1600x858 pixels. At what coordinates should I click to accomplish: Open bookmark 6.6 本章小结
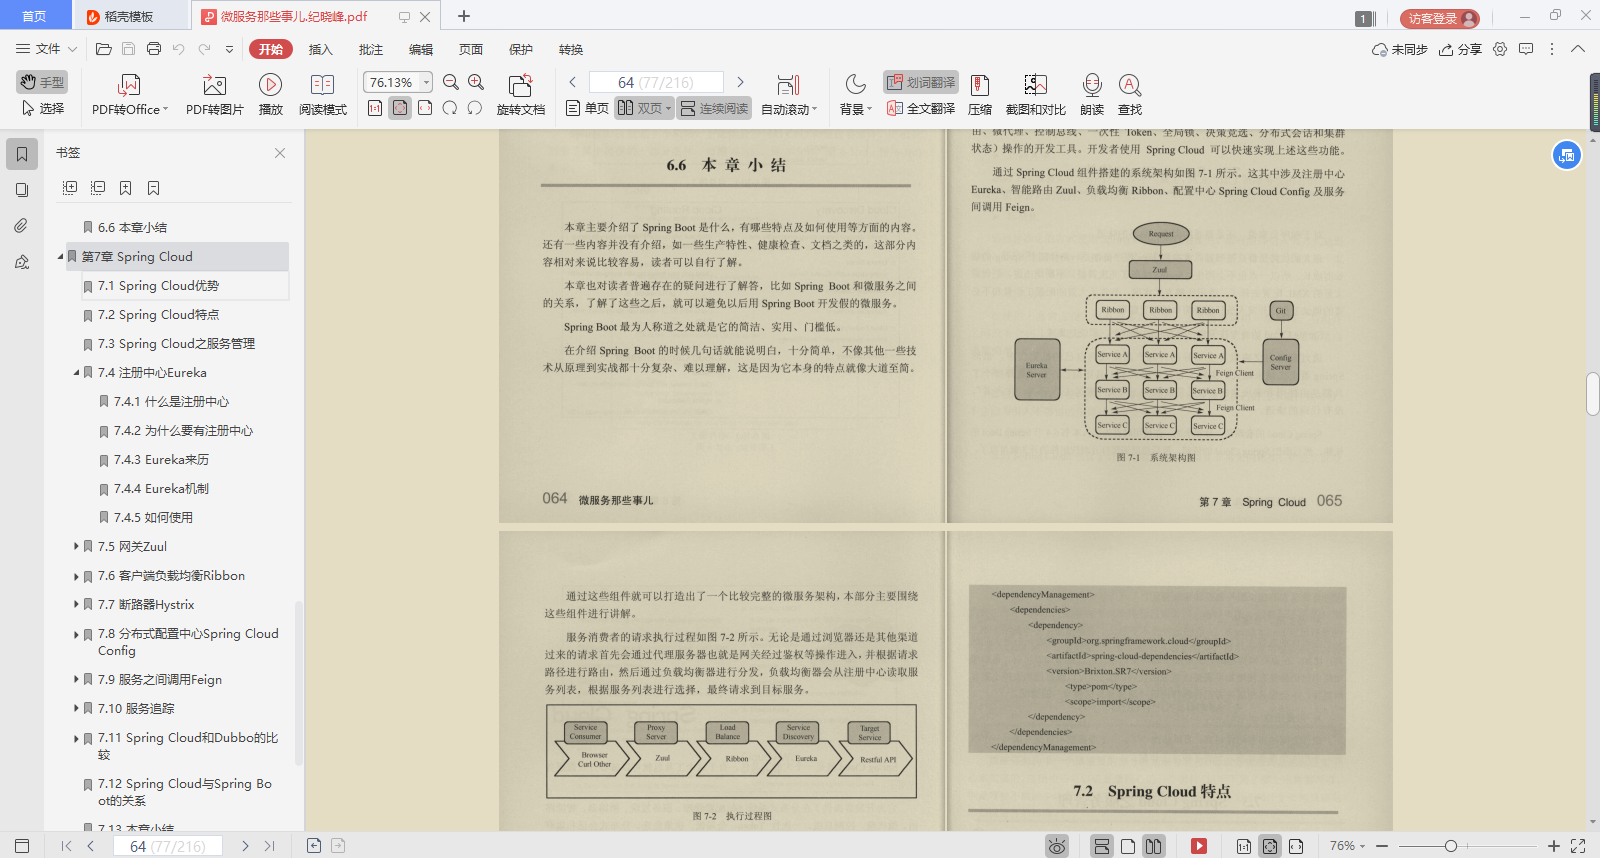tap(132, 228)
